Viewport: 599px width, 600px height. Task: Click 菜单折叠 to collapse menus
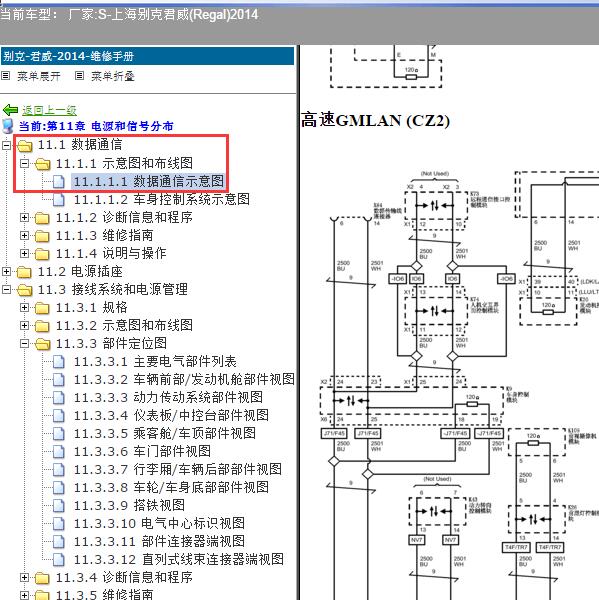click(113, 76)
